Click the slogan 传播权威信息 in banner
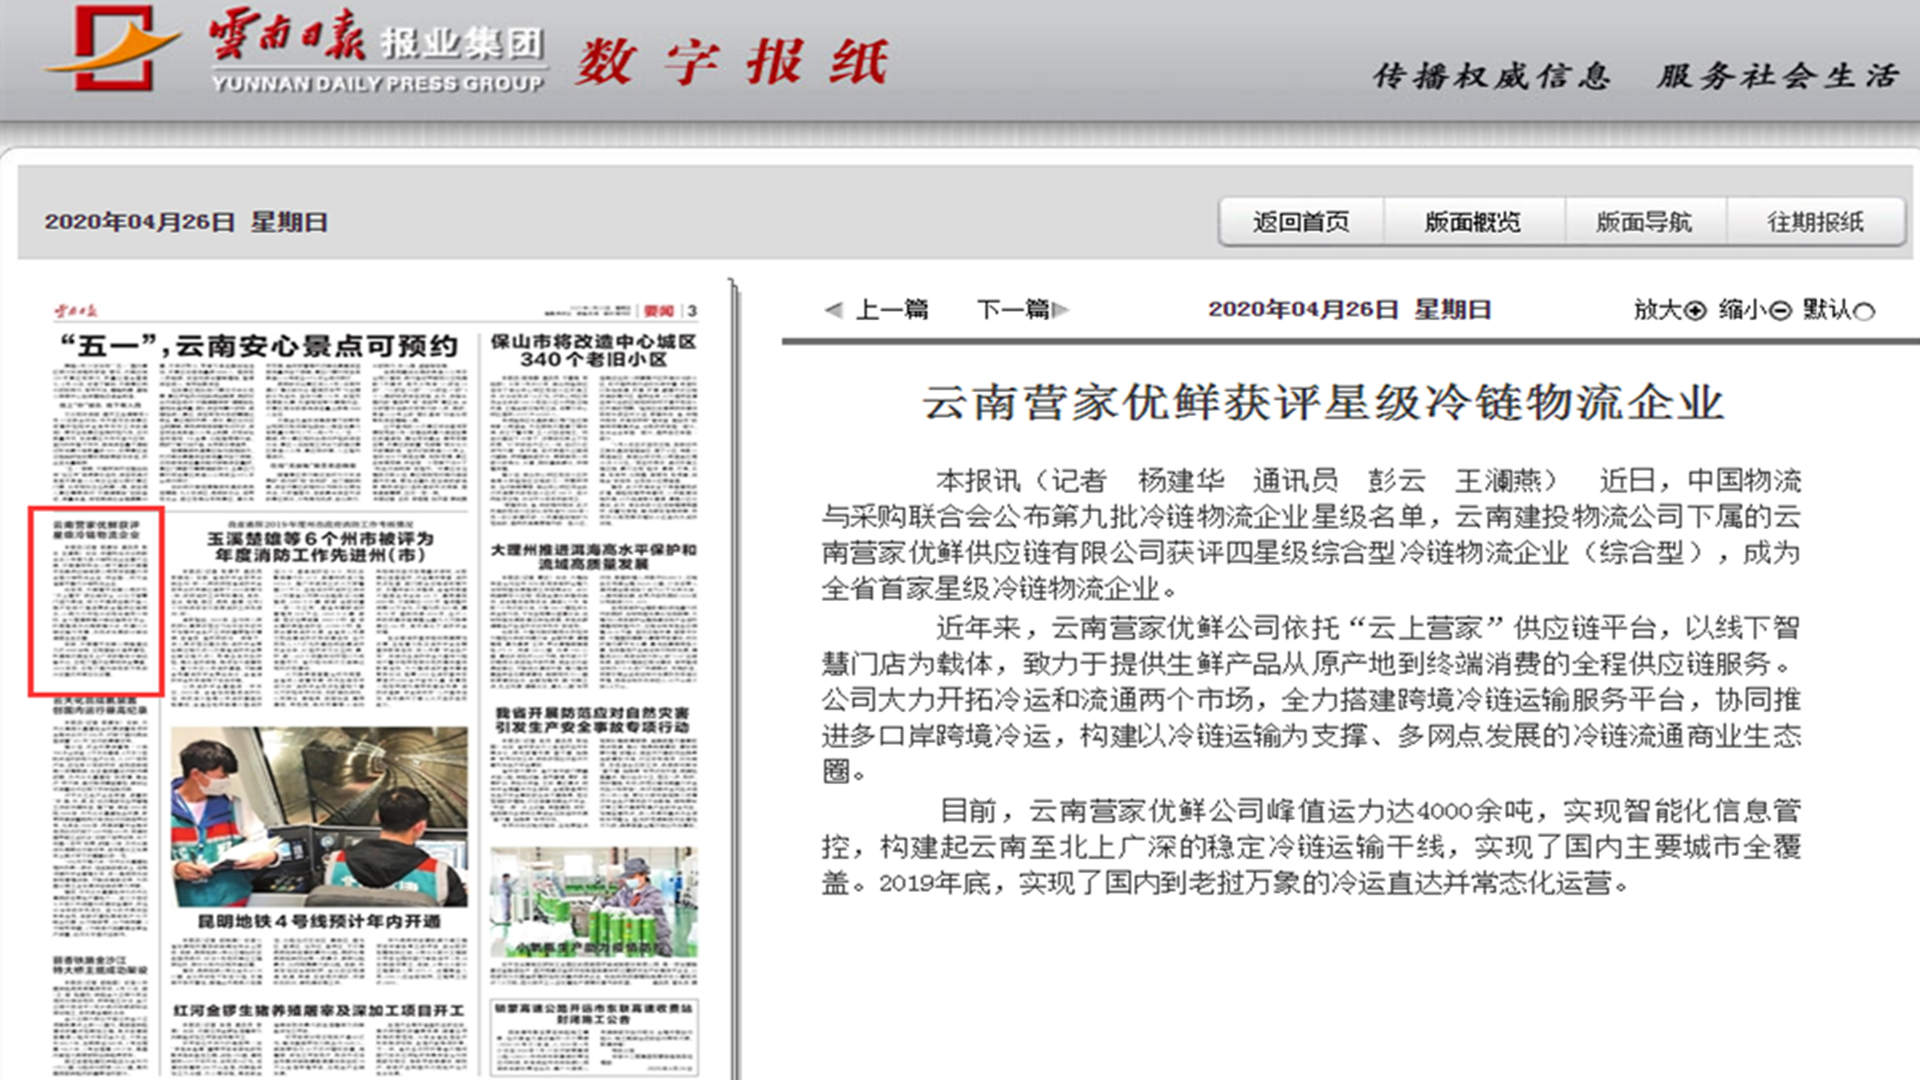The width and height of the screenshot is (1920, 1080). [x=1491, y=76]
